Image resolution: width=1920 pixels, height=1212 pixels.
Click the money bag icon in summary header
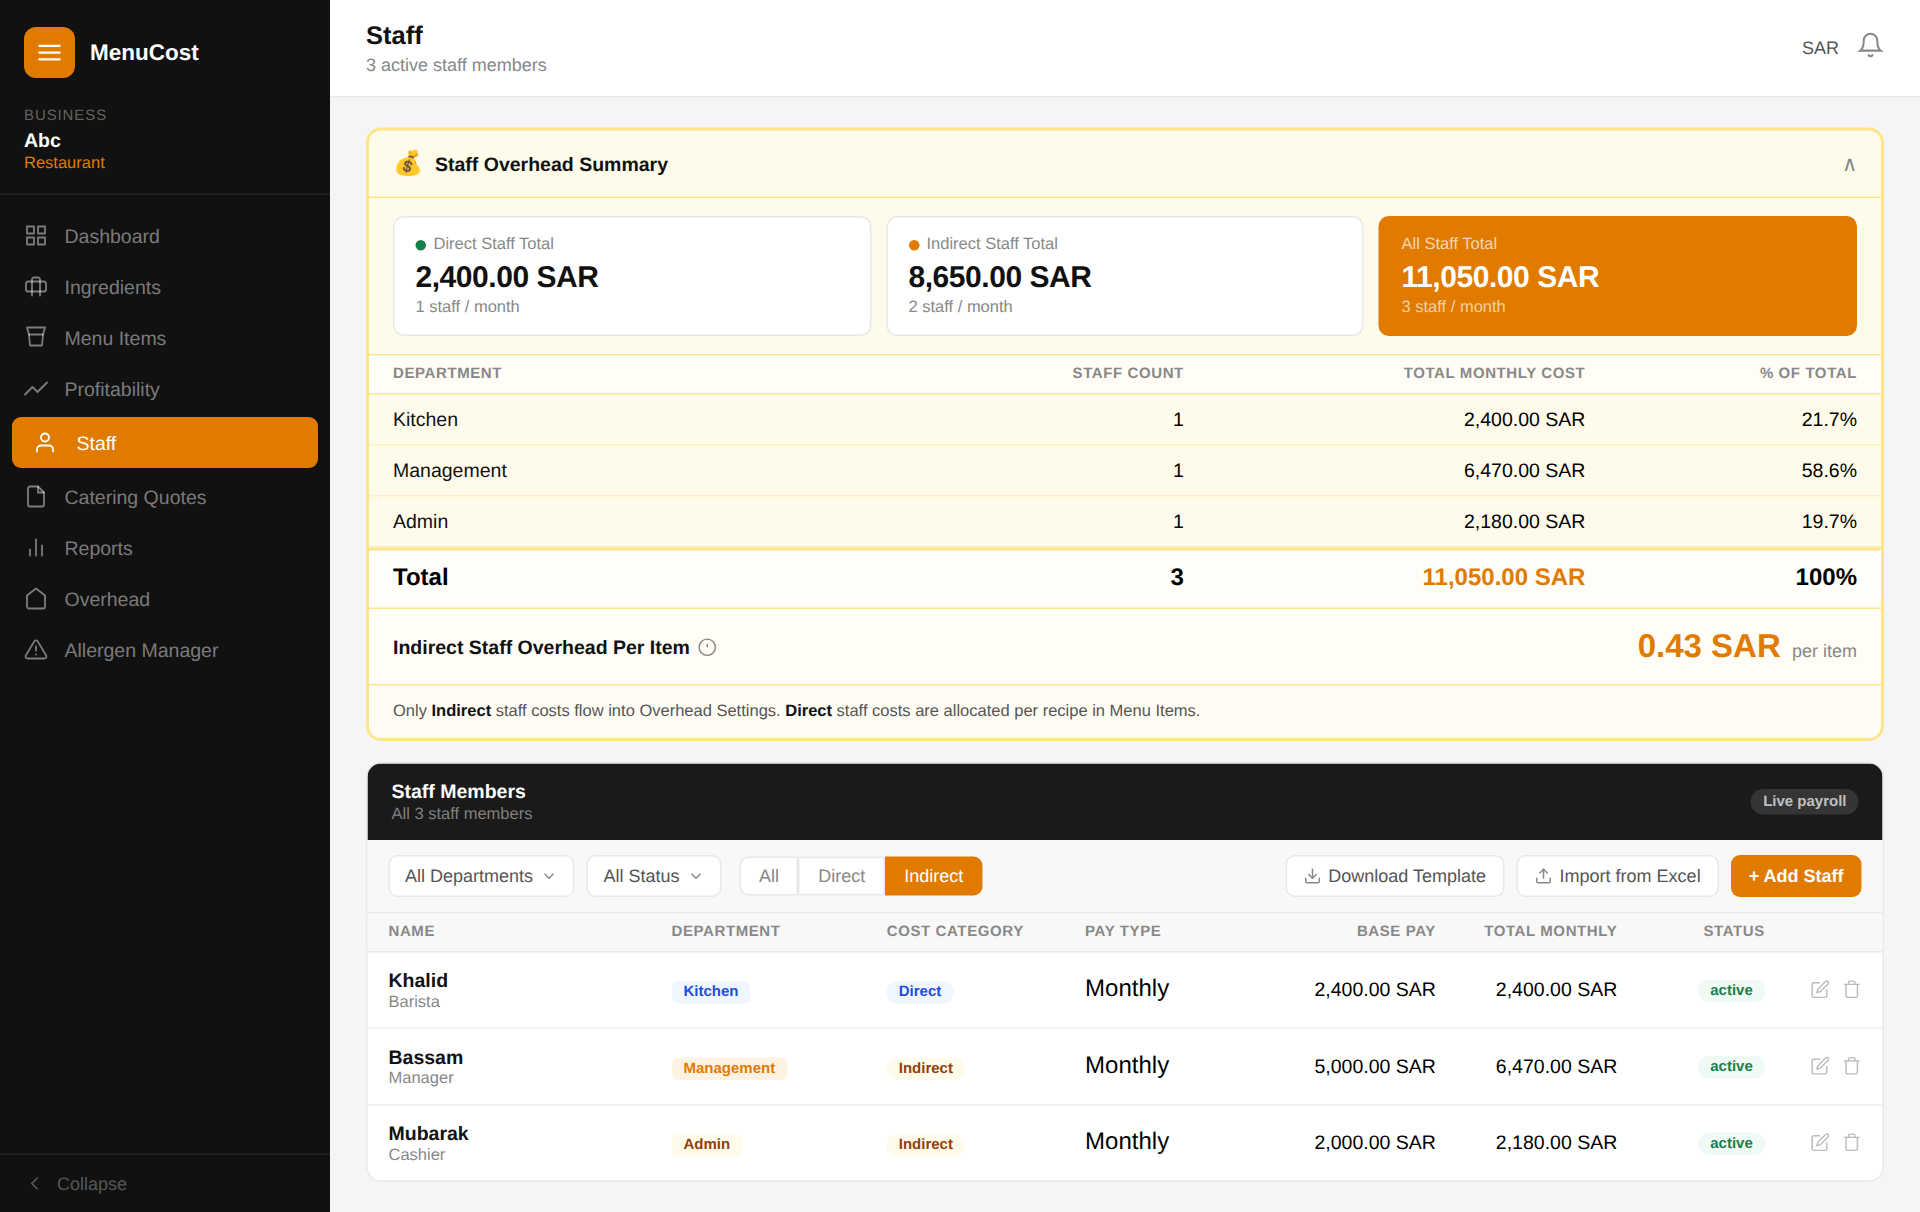click(408, 163)
